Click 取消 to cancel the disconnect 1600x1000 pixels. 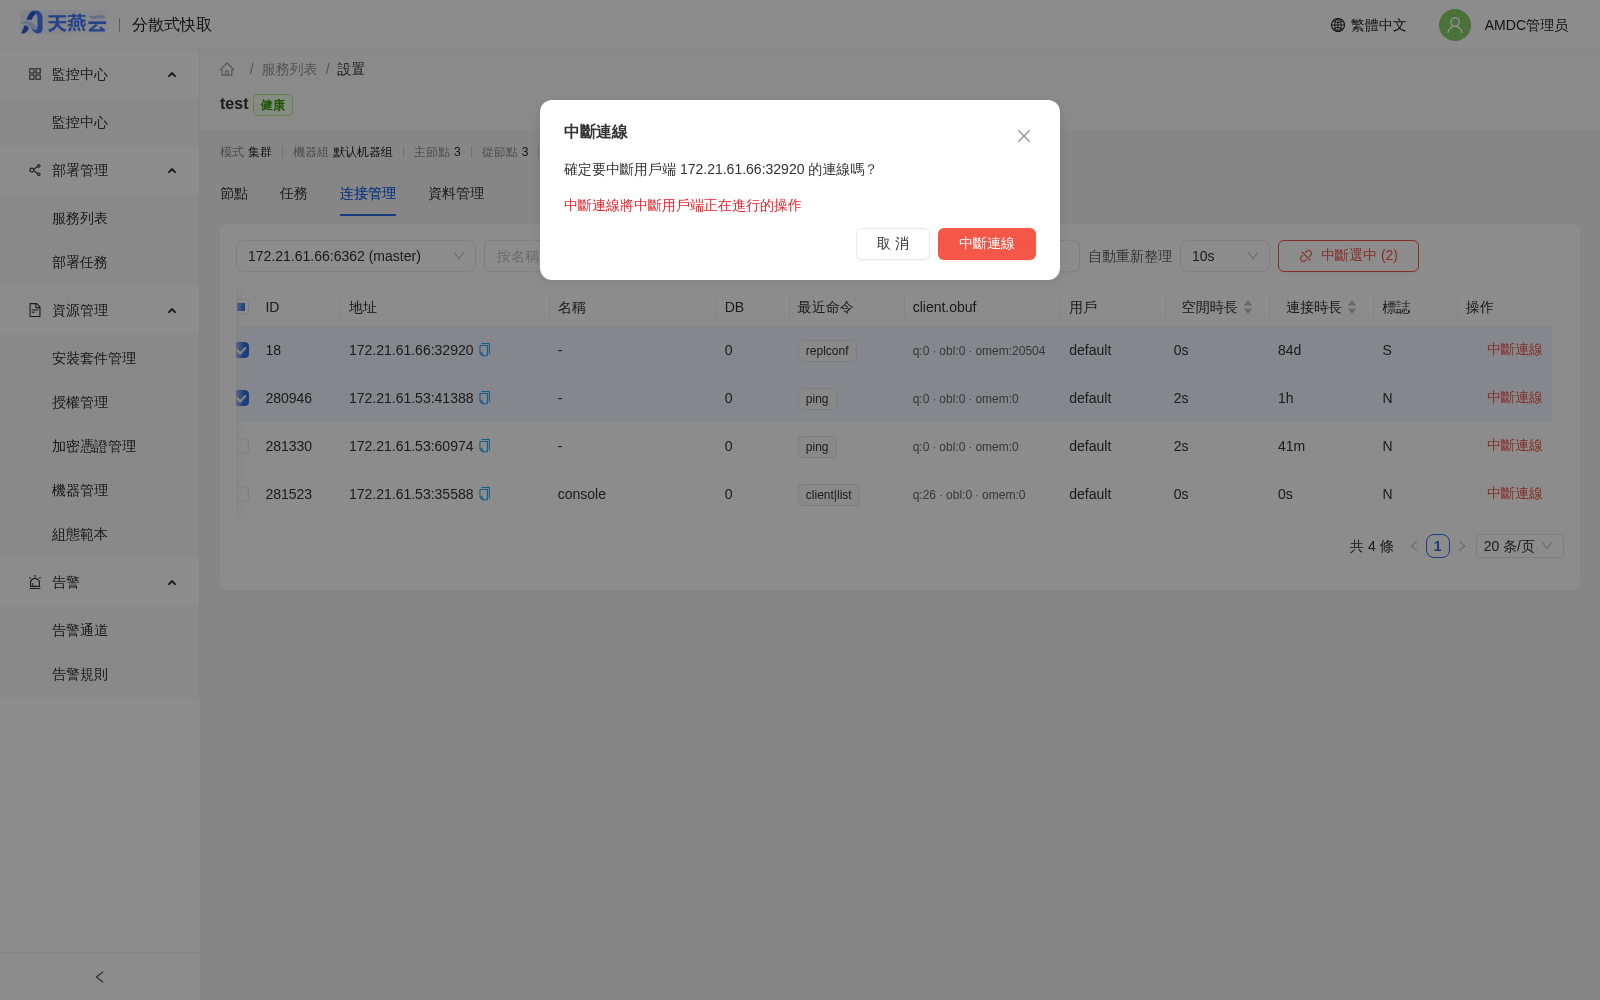pyautogui.click(x=893, y=244)
